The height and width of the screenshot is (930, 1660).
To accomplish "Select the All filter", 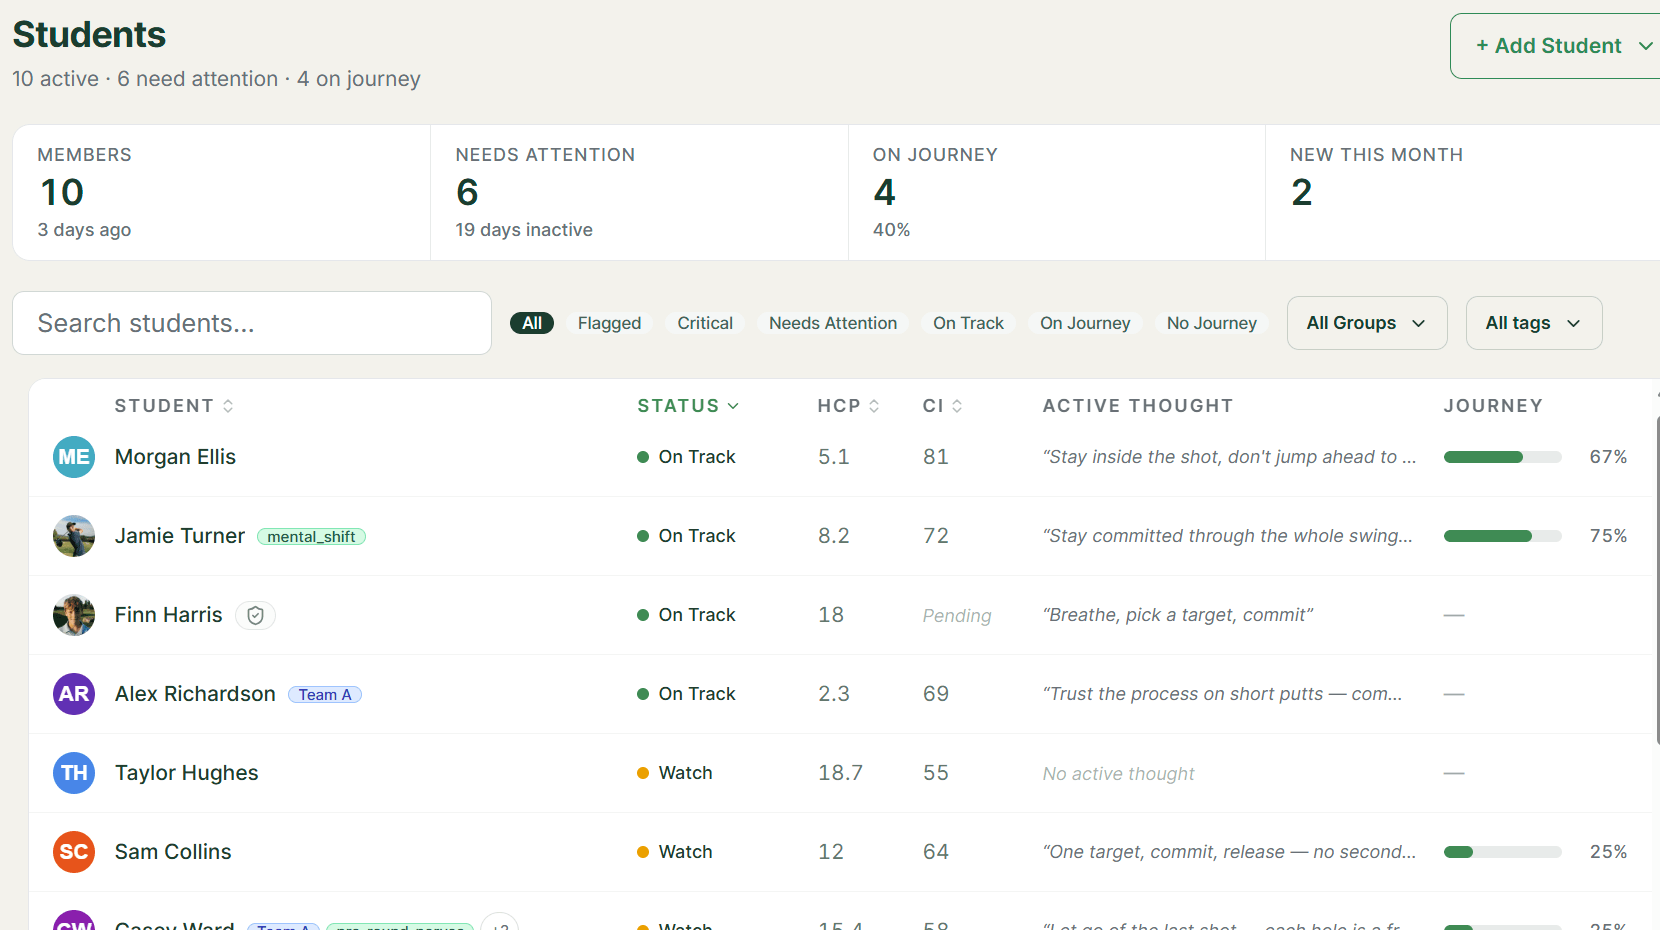I will click(532, 323).
